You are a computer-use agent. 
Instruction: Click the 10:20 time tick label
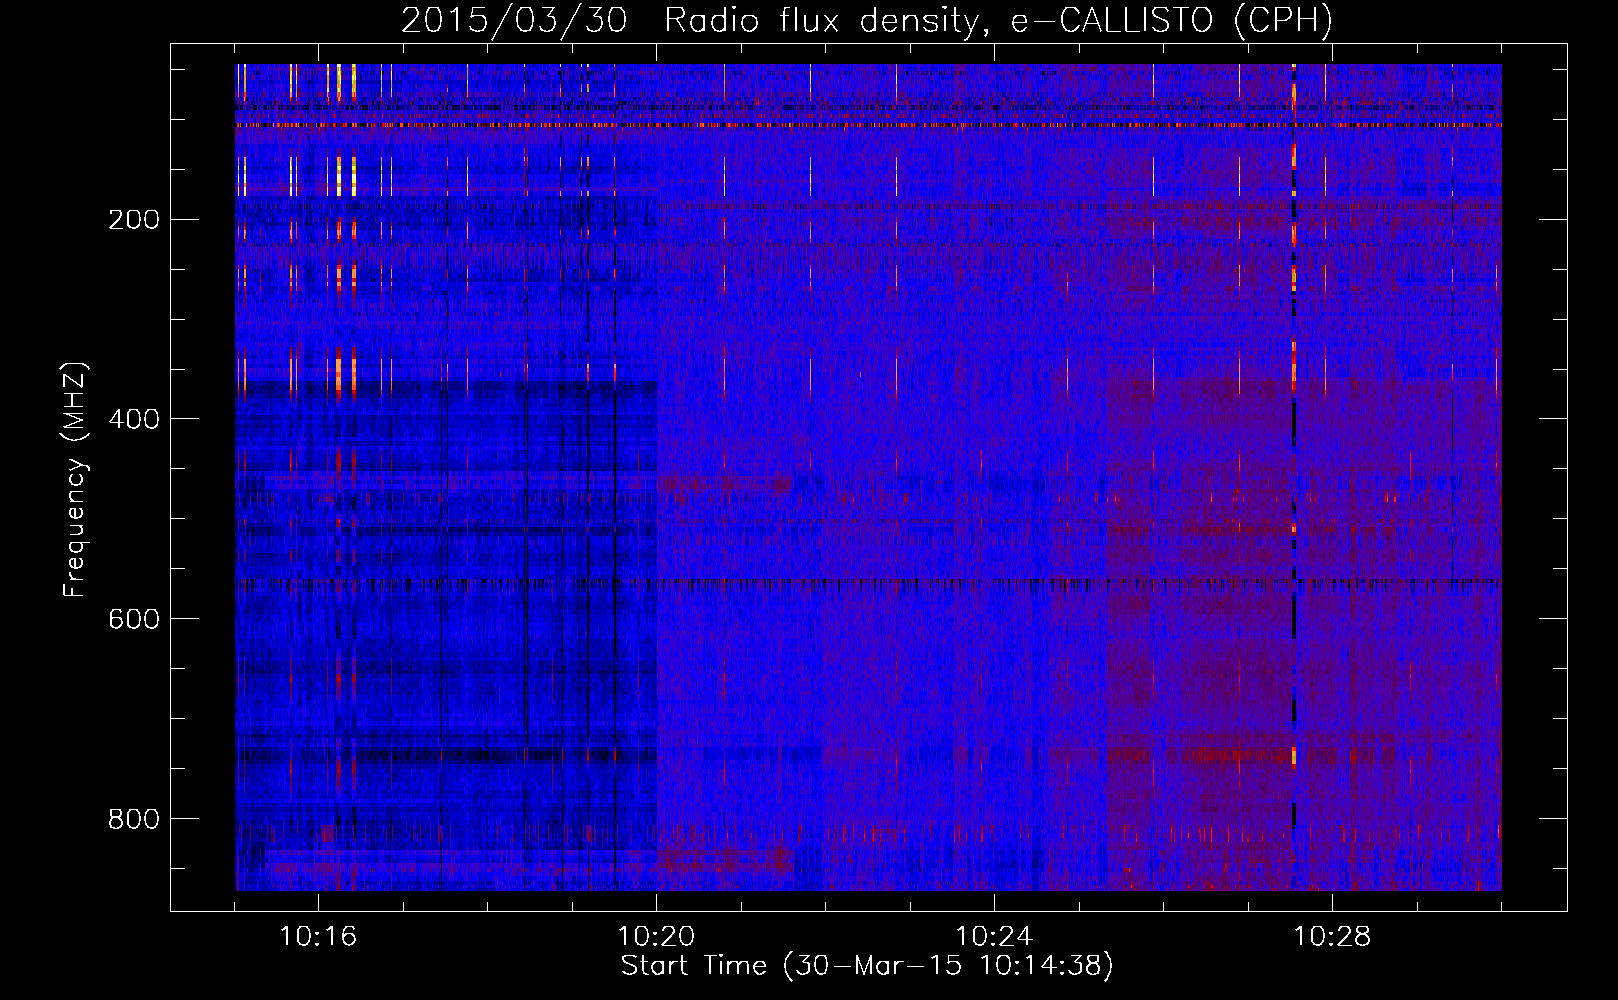click(x=656, y=937)
